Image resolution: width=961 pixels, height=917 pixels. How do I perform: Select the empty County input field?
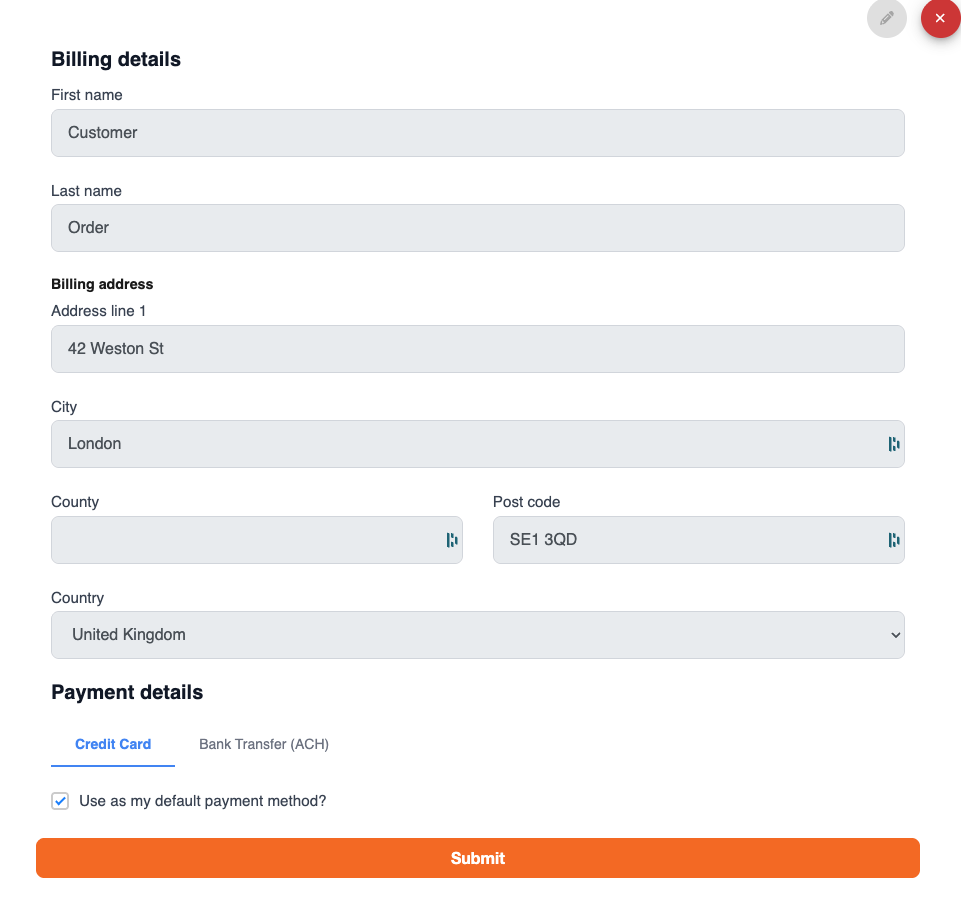245,540
